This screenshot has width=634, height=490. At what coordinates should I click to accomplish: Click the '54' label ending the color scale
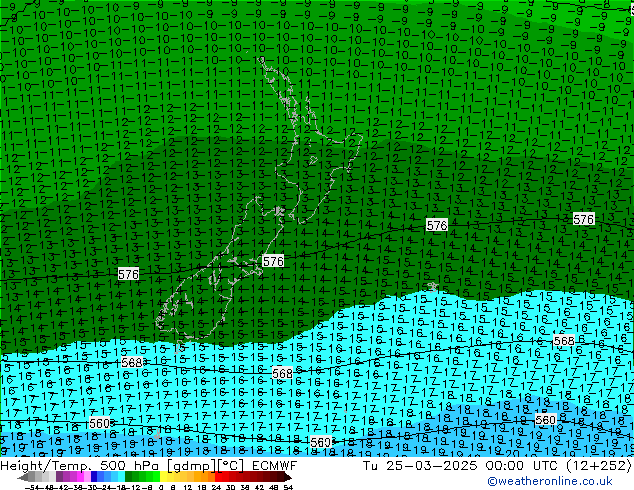[288, 487]
